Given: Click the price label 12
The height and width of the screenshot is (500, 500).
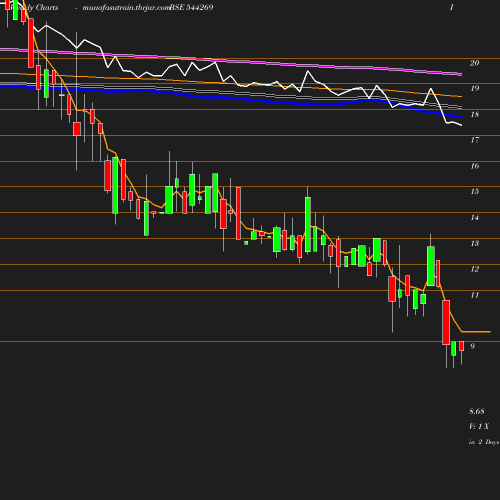Looking at the screenshot, I should 474,269.
